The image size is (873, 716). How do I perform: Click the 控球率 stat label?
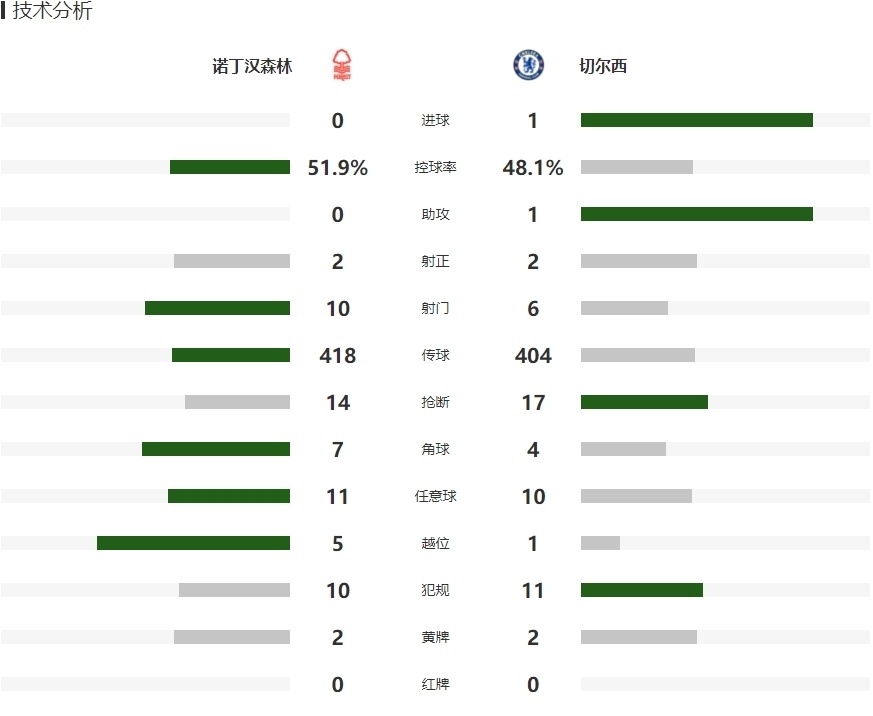click(x=435, y=167)
